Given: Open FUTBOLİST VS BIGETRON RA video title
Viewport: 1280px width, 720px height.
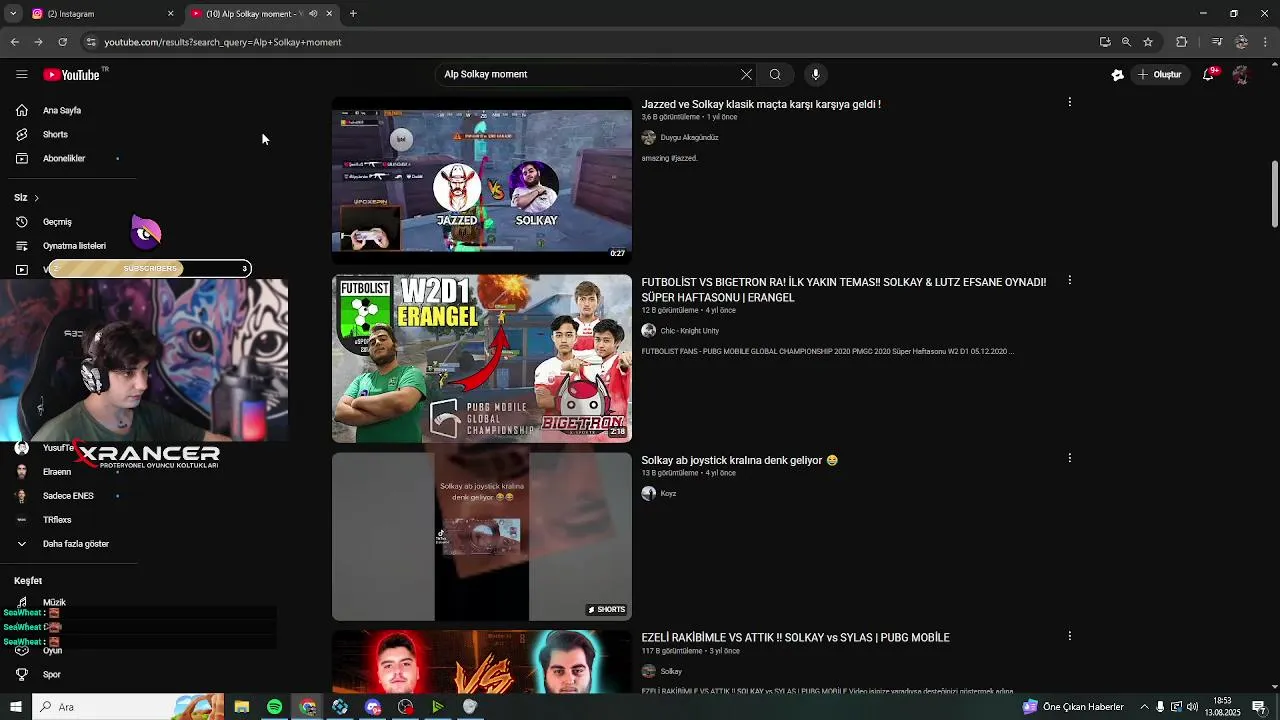Looking at the screenshot, I should pos(844,290).
